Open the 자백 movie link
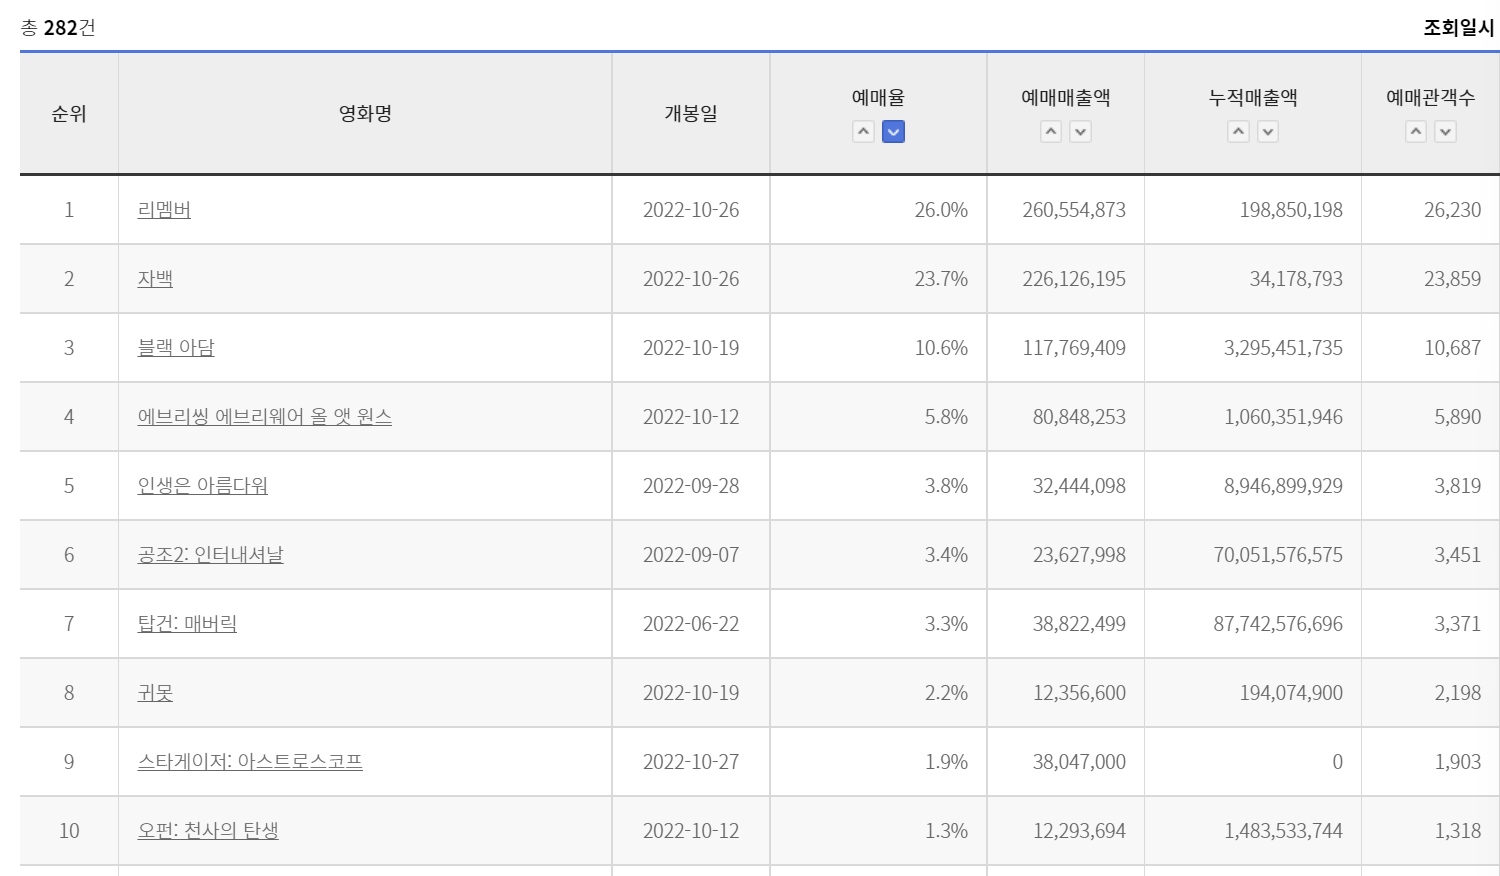The height and width of the screenshot is (876, 1500). point(155,279)
